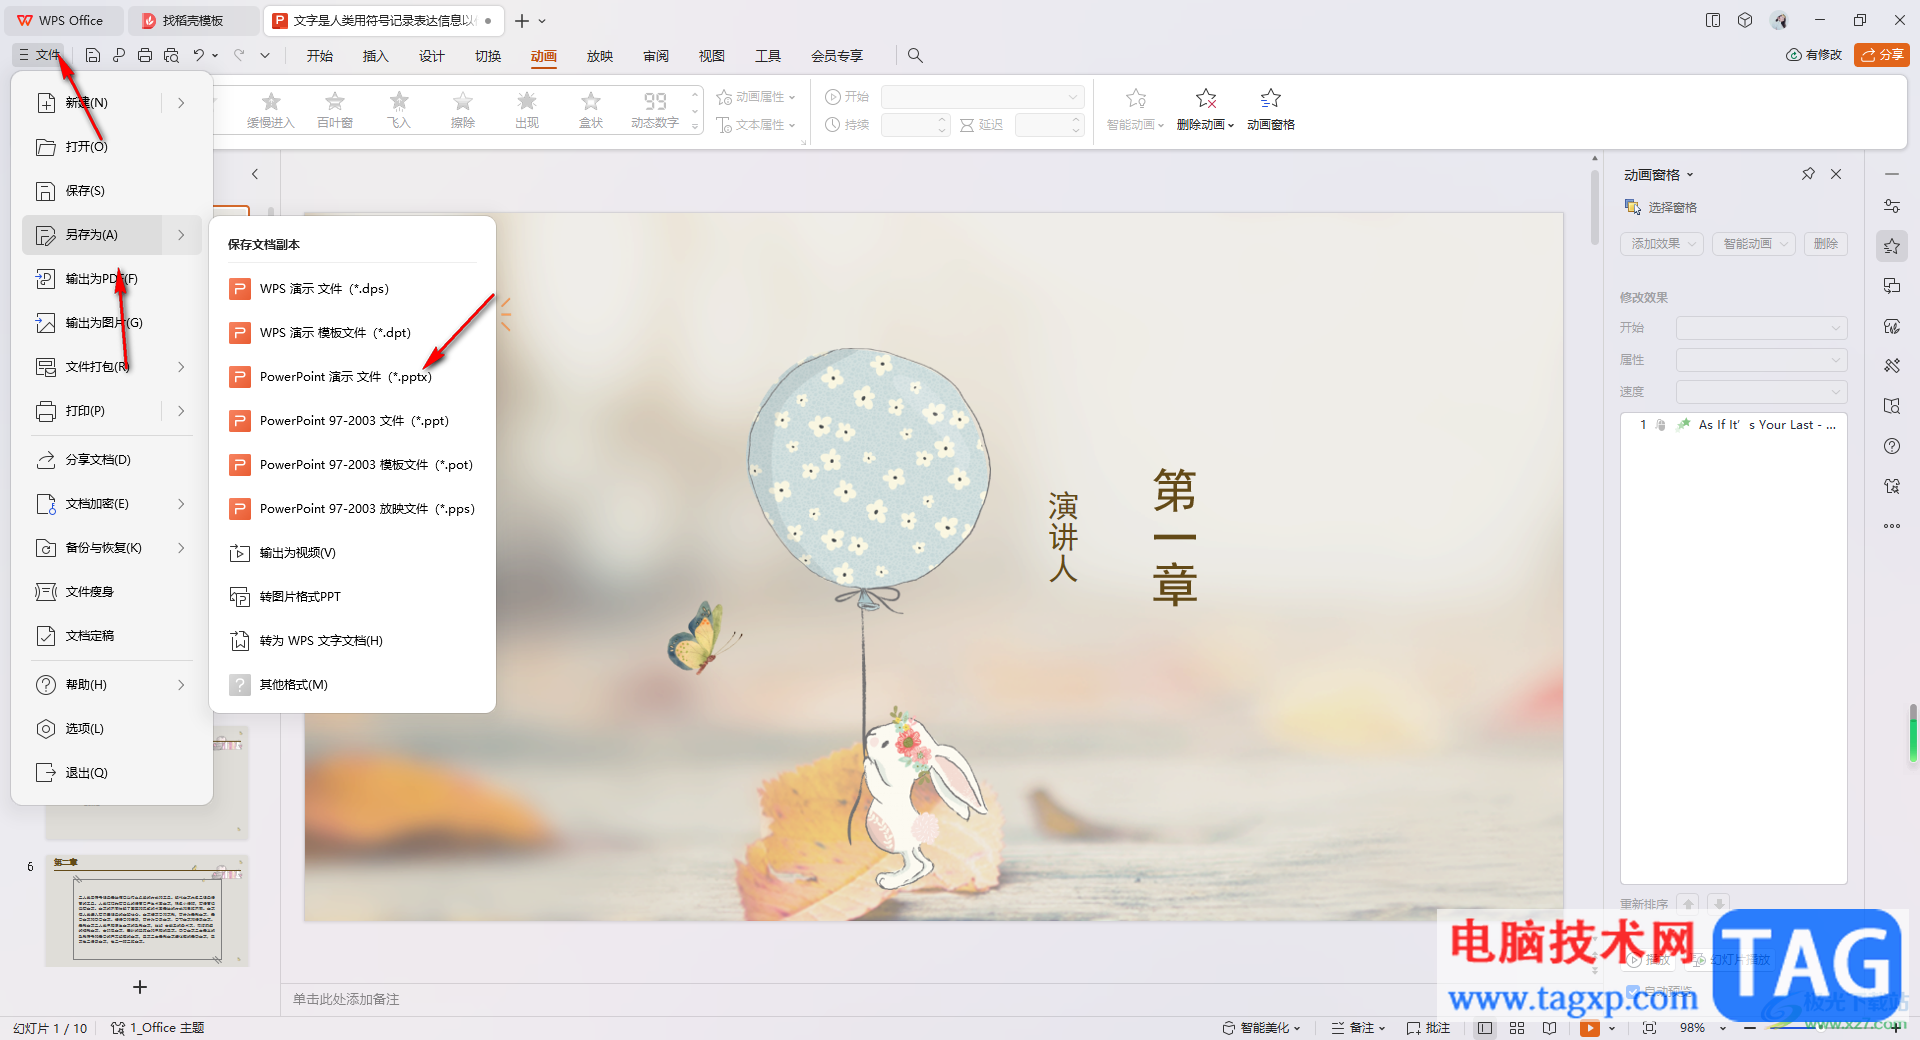Image resolution: width=1920 pixels, height=1040 pixels.
Task: Click zoom out minus on zoom slider
Action: pos(1750,1028)
